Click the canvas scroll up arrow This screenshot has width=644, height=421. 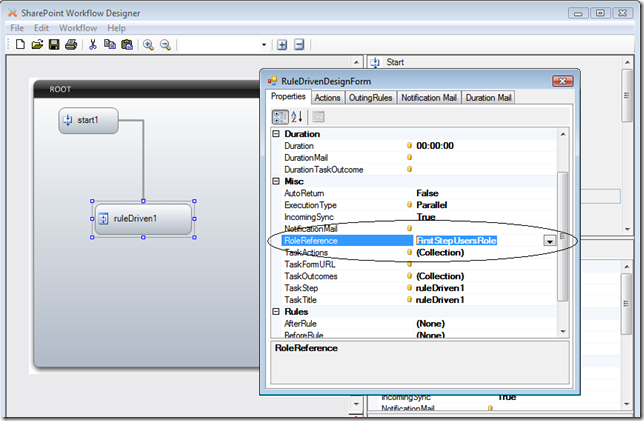point(356,62)
